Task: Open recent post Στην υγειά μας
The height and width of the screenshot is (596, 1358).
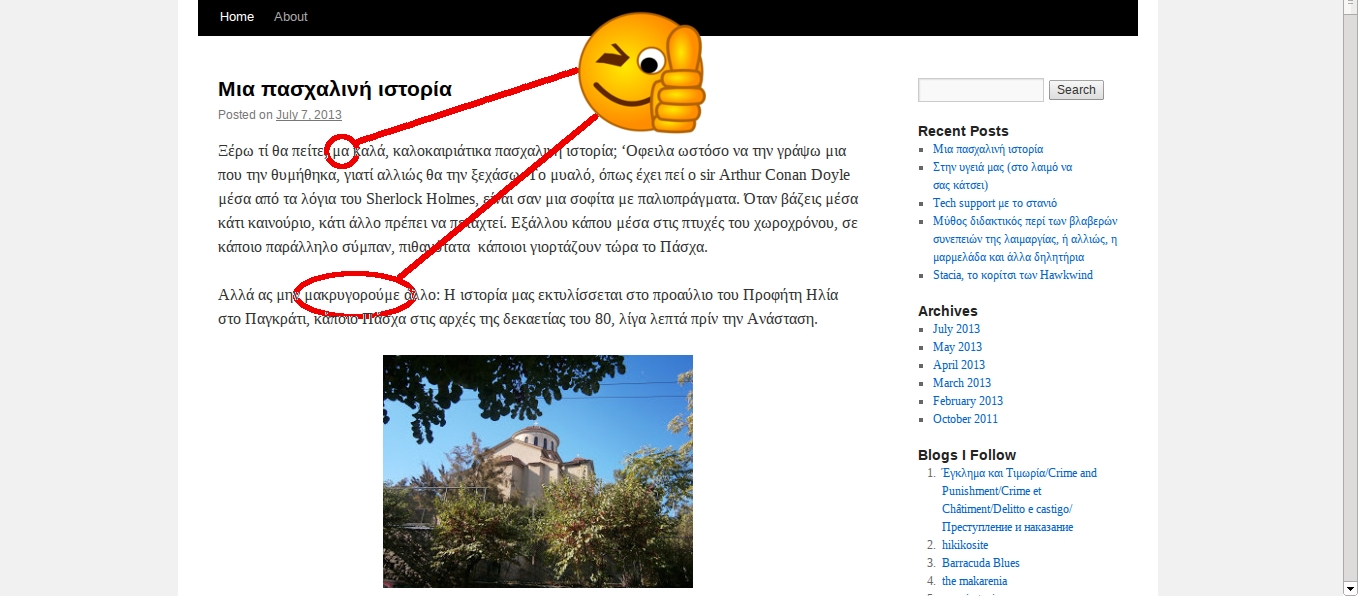Action: coord(1002,167)
